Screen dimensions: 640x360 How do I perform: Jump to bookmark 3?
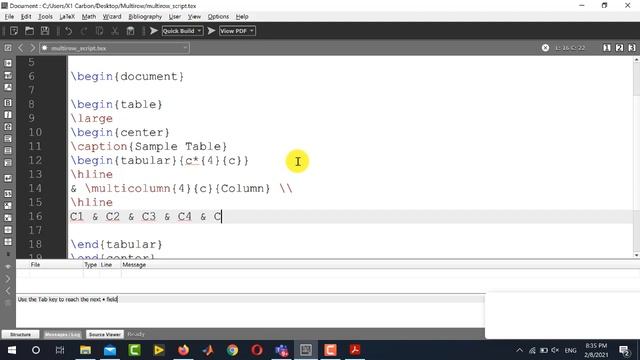tap(632, 48)
